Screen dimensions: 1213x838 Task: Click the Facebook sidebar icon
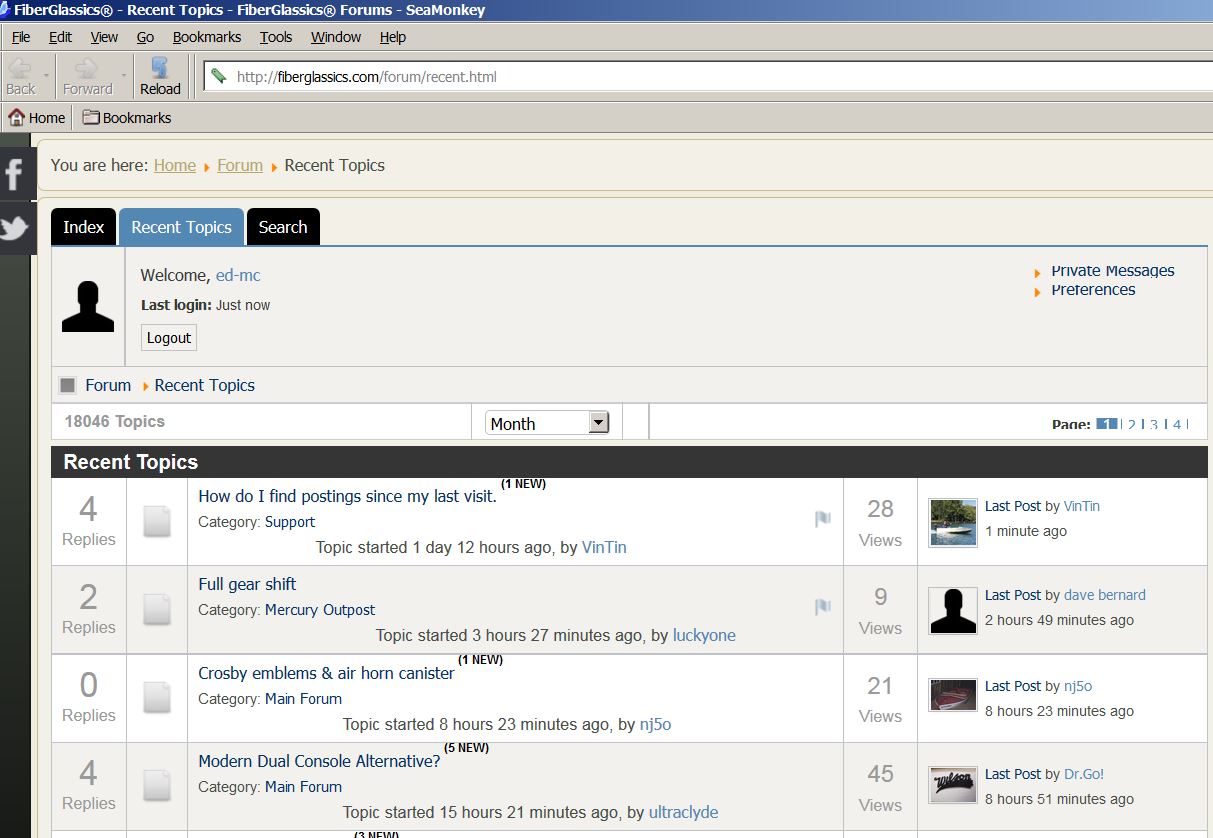[x=14, y=175]
